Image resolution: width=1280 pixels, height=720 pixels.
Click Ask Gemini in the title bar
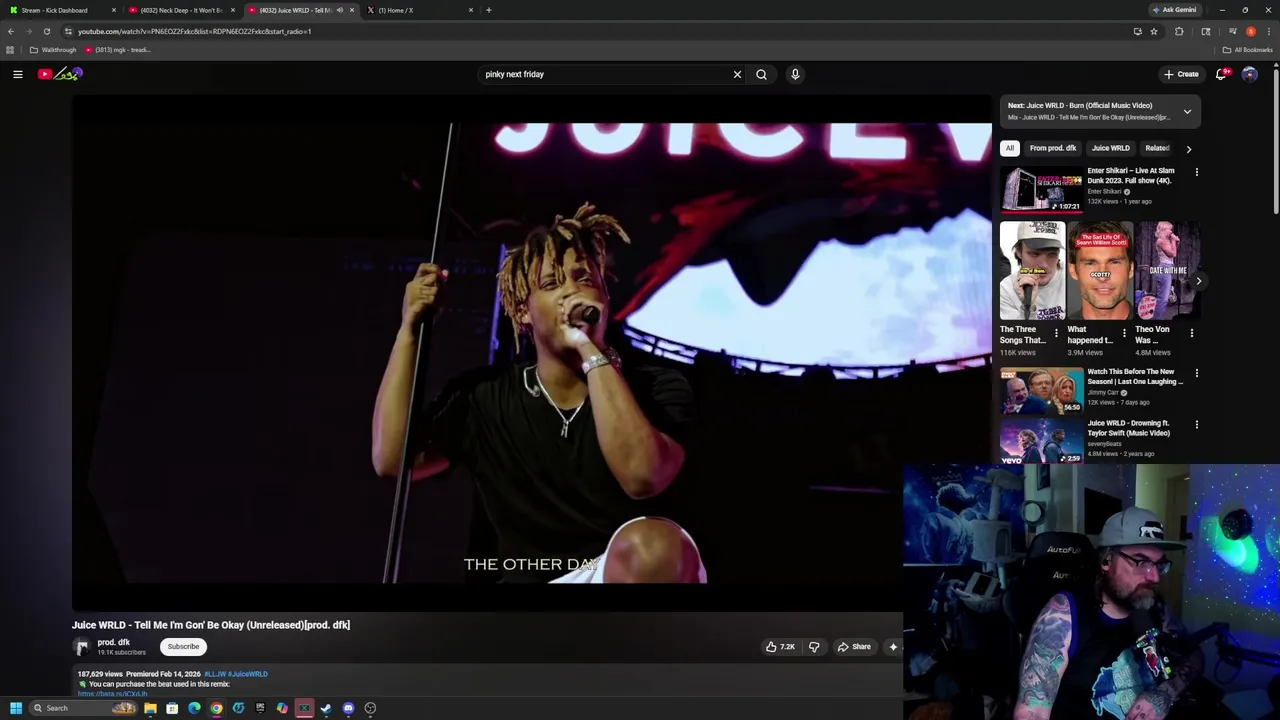click(x=1174, y=10)
